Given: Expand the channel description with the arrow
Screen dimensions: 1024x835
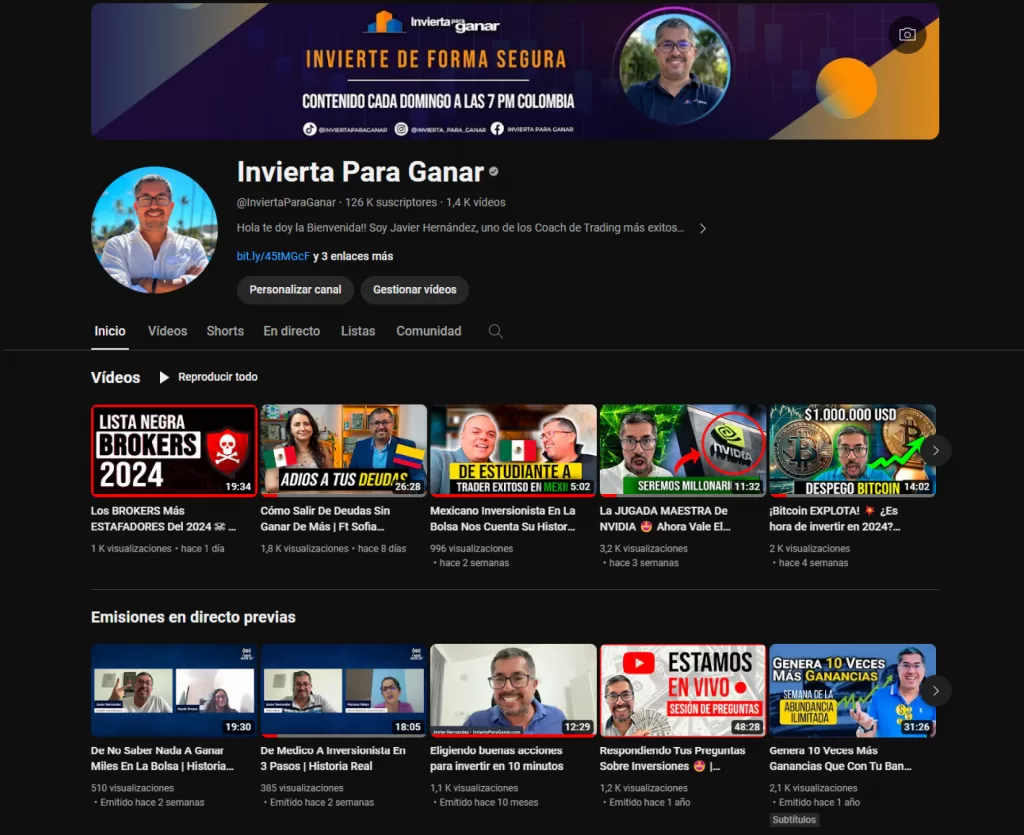Looking at the screenshot, I should (x=703, y=228).
